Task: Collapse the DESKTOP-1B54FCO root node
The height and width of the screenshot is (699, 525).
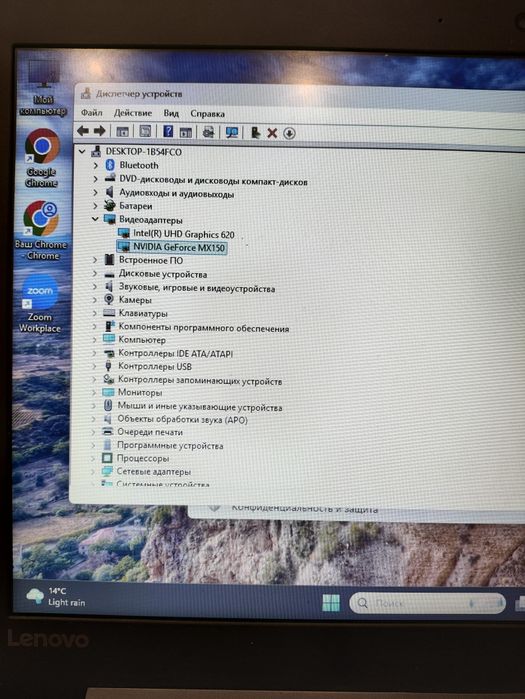Action: tap(82, 152)
